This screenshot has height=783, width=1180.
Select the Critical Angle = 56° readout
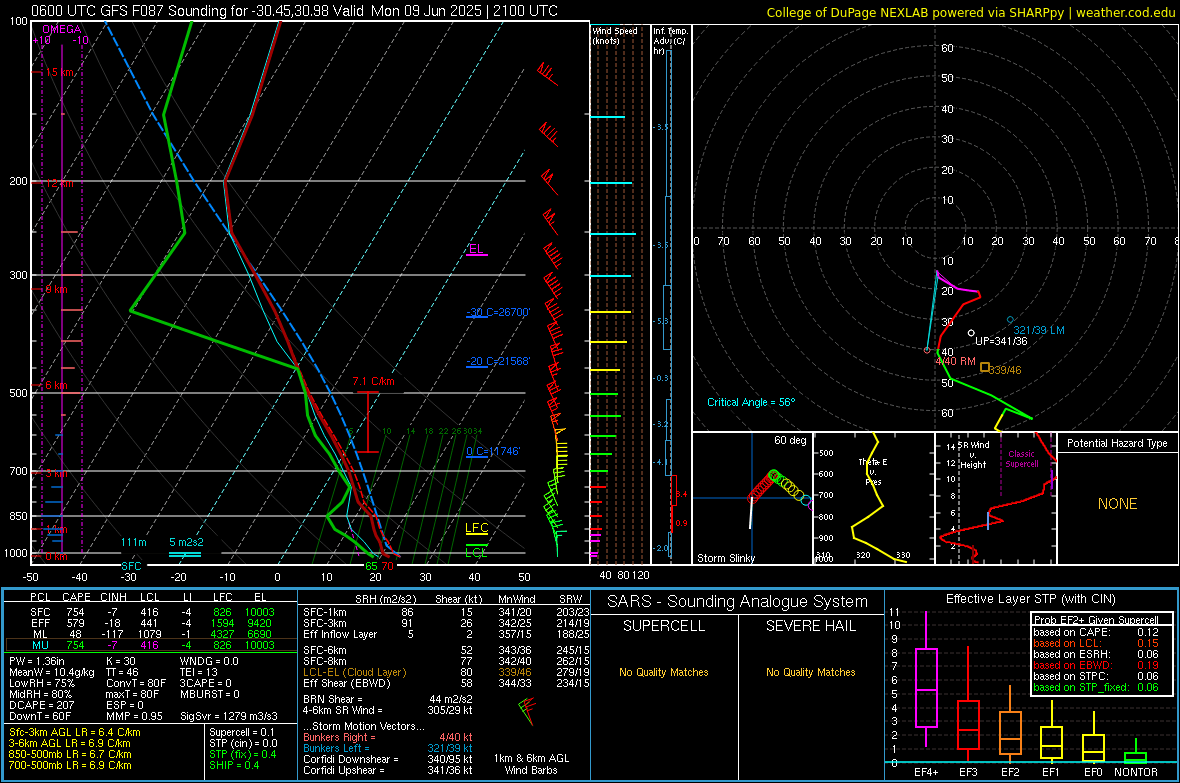751,402
